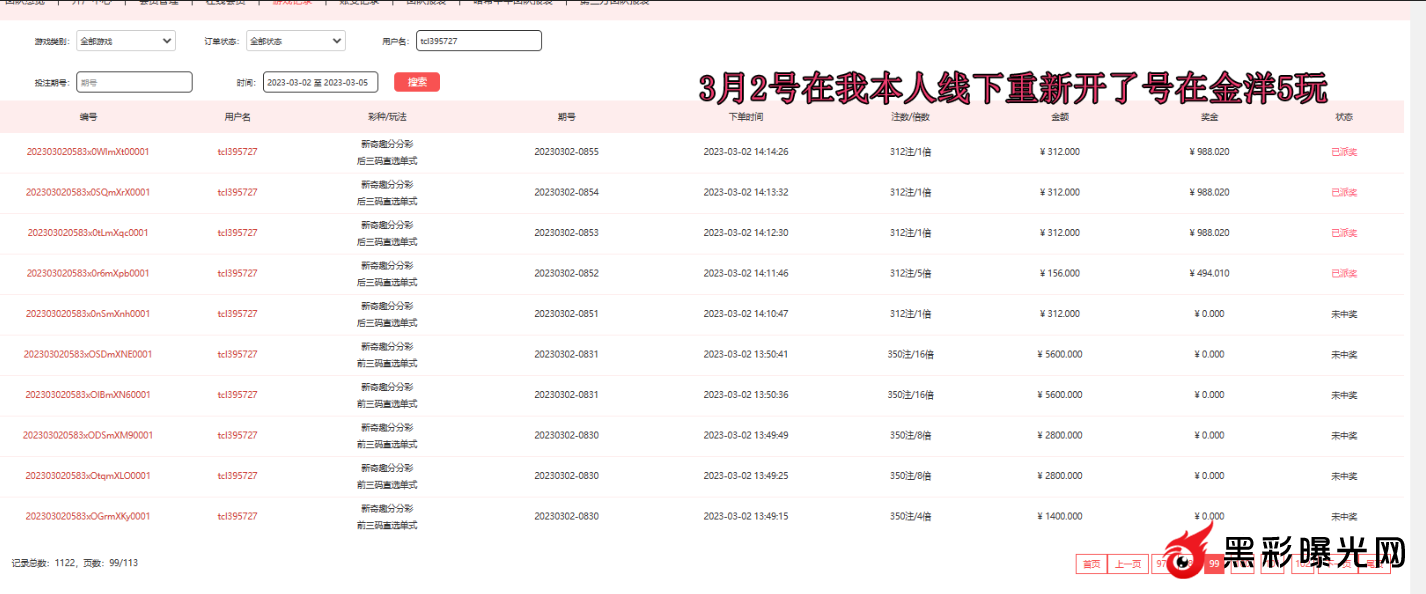
Task: Focus the 投注期号 input field
Action: point(134,83)
